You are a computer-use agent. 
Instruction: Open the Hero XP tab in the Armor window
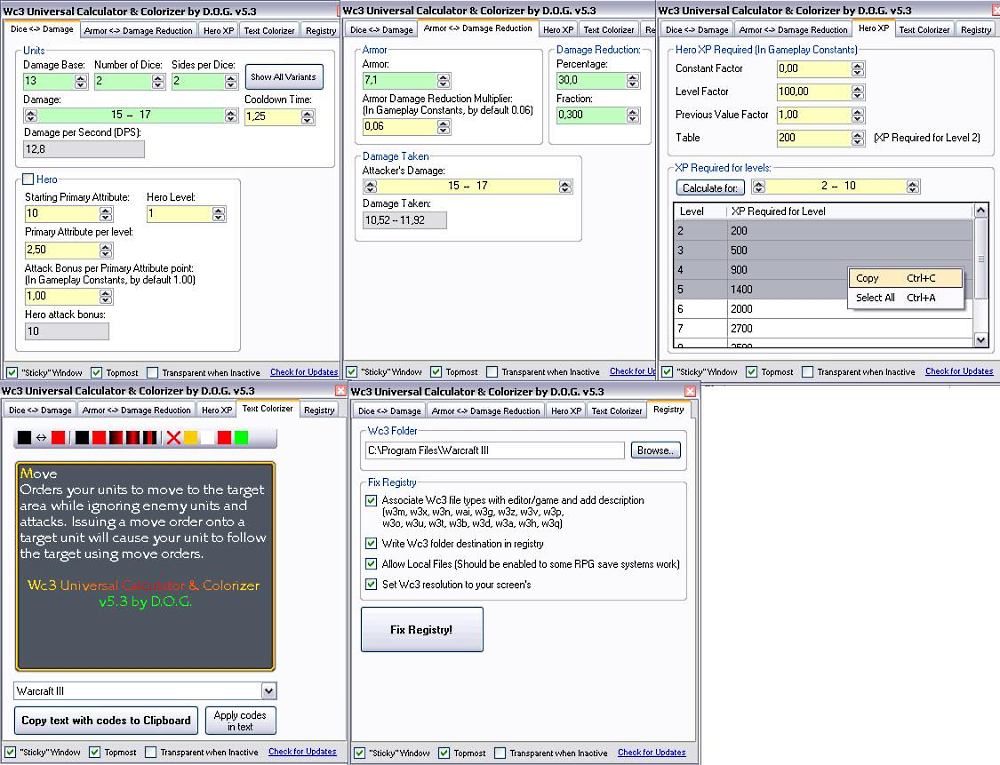point(558,29)
